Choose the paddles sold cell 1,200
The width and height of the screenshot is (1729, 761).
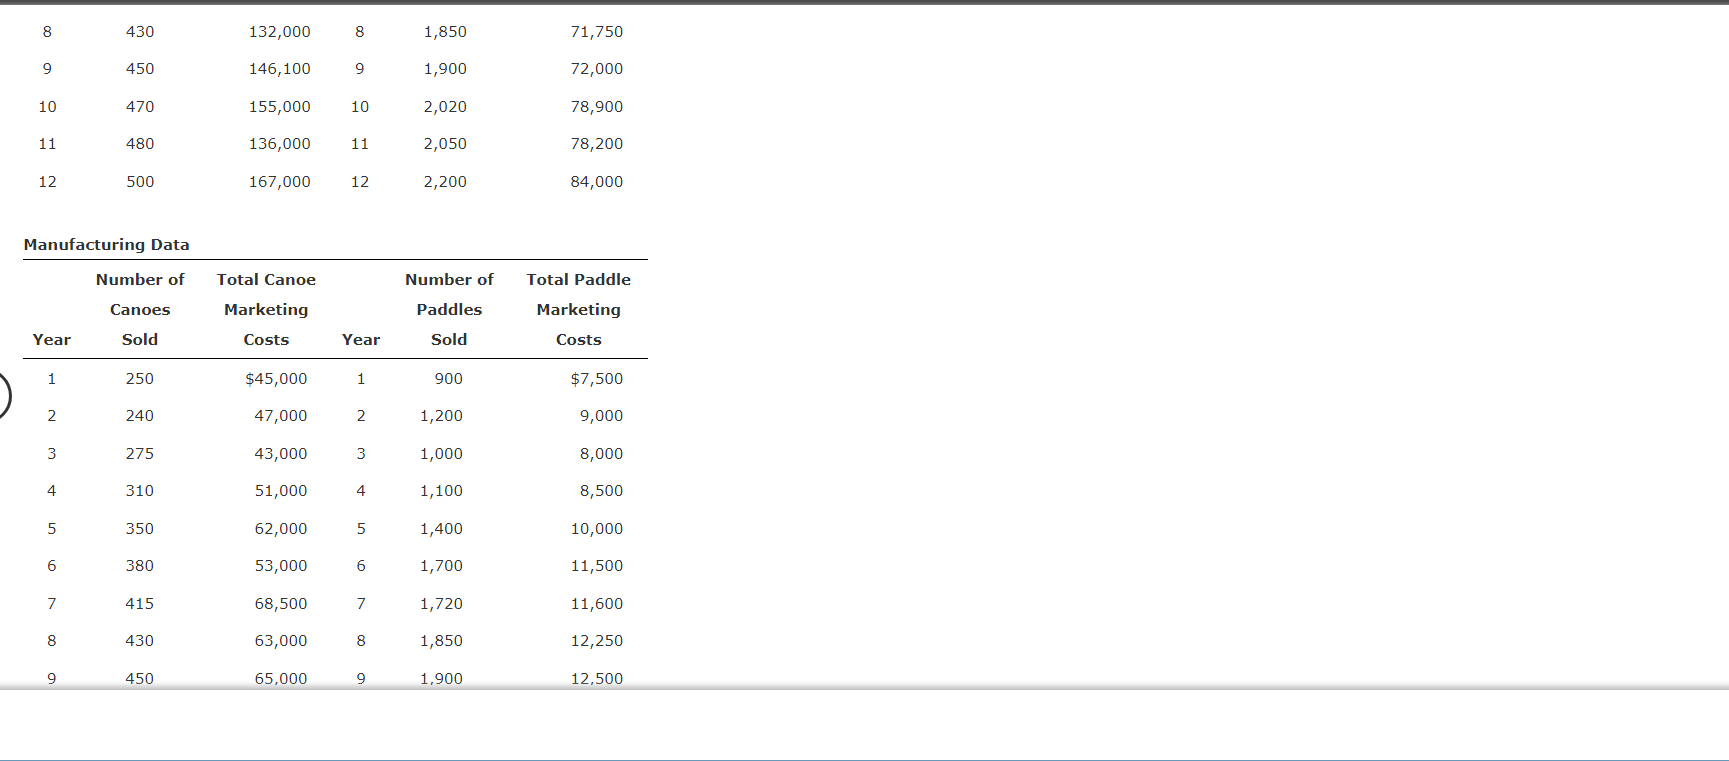pos(441,416)
